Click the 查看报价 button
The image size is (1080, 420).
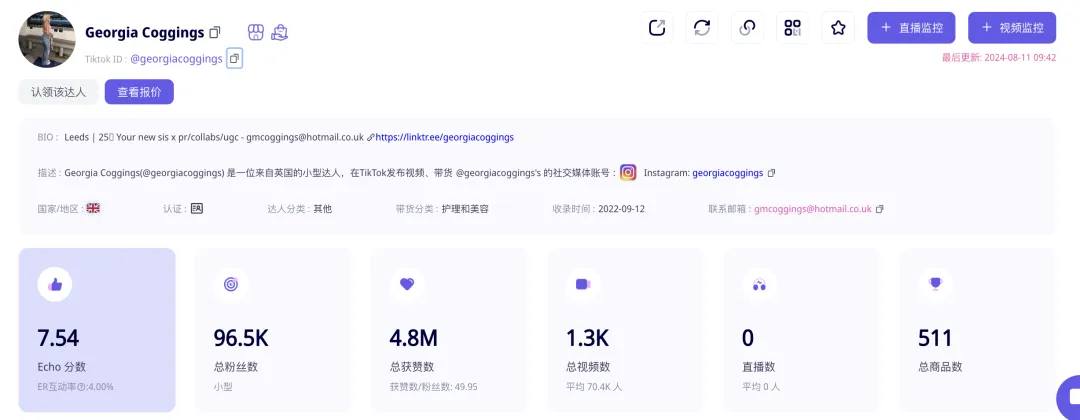pyautogui.click(x=139, y=92)
